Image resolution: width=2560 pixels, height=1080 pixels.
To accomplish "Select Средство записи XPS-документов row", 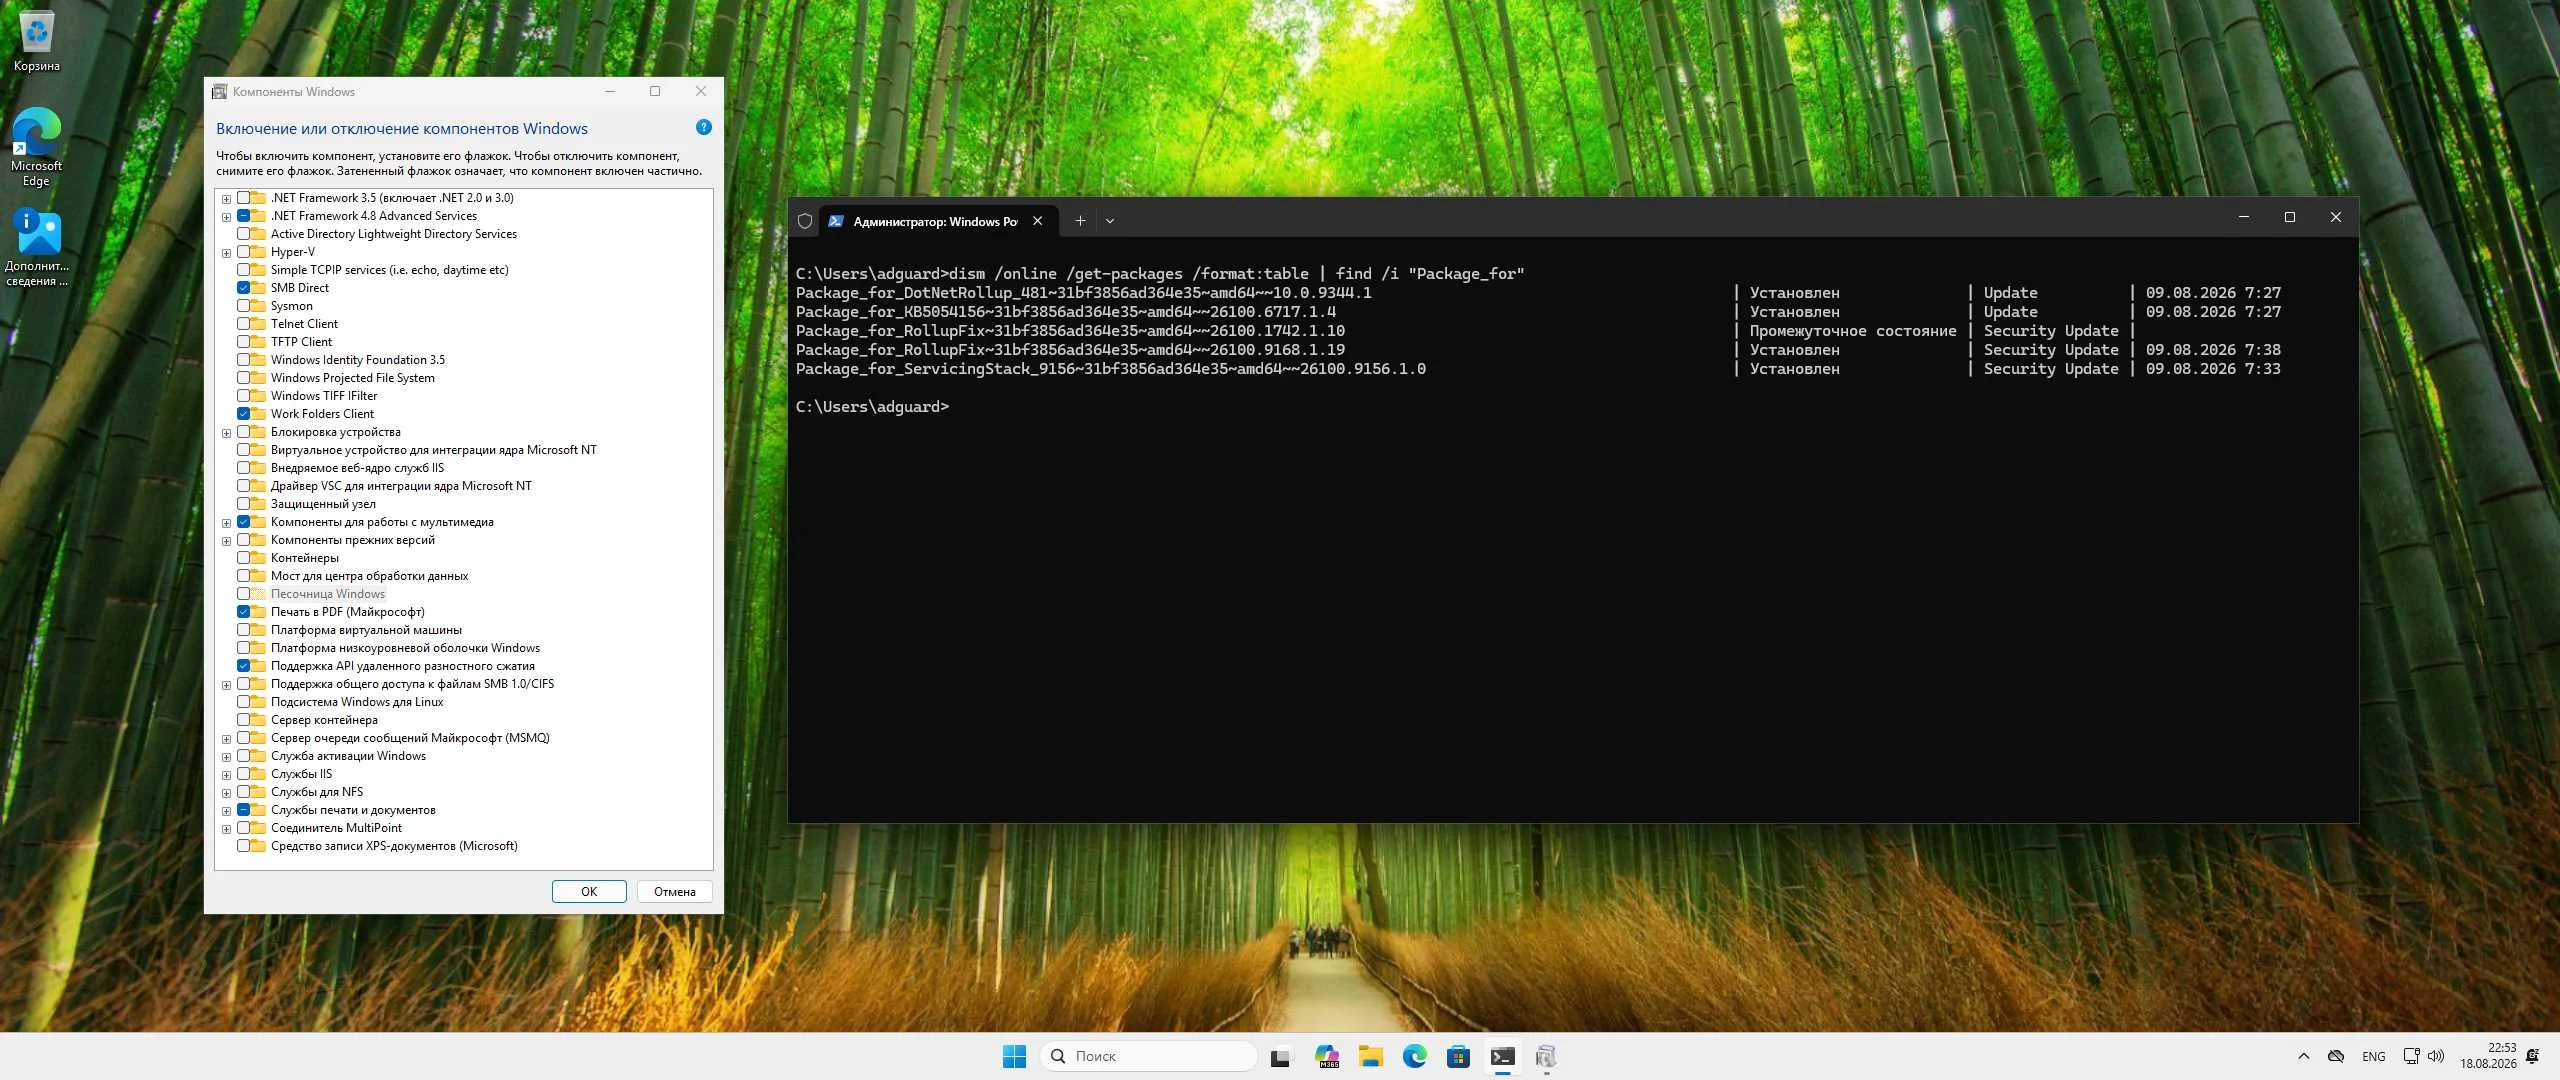I will [394, 846].
